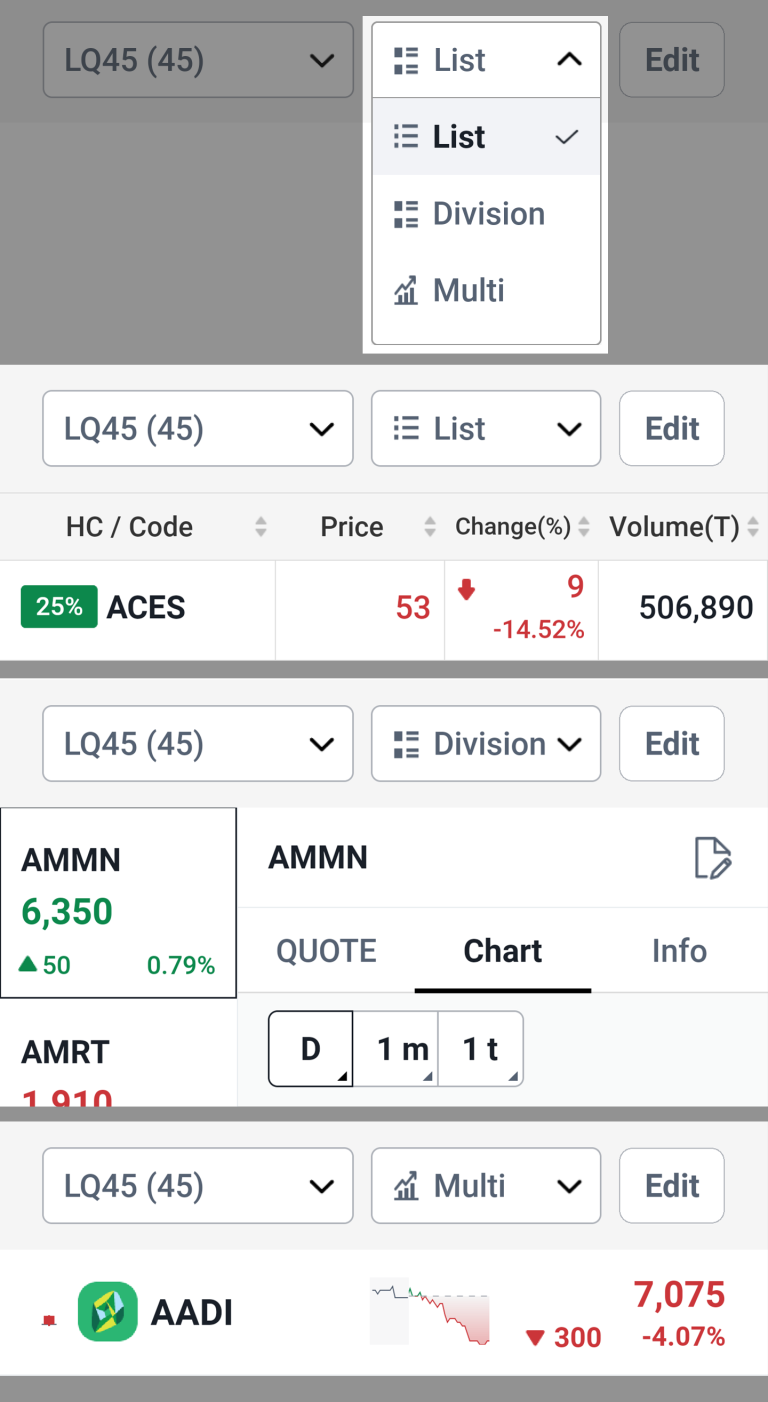The height and width of the screenshot is (1402, 768).
Task: Click the Price column sort arrows
Action: [430, 527]
